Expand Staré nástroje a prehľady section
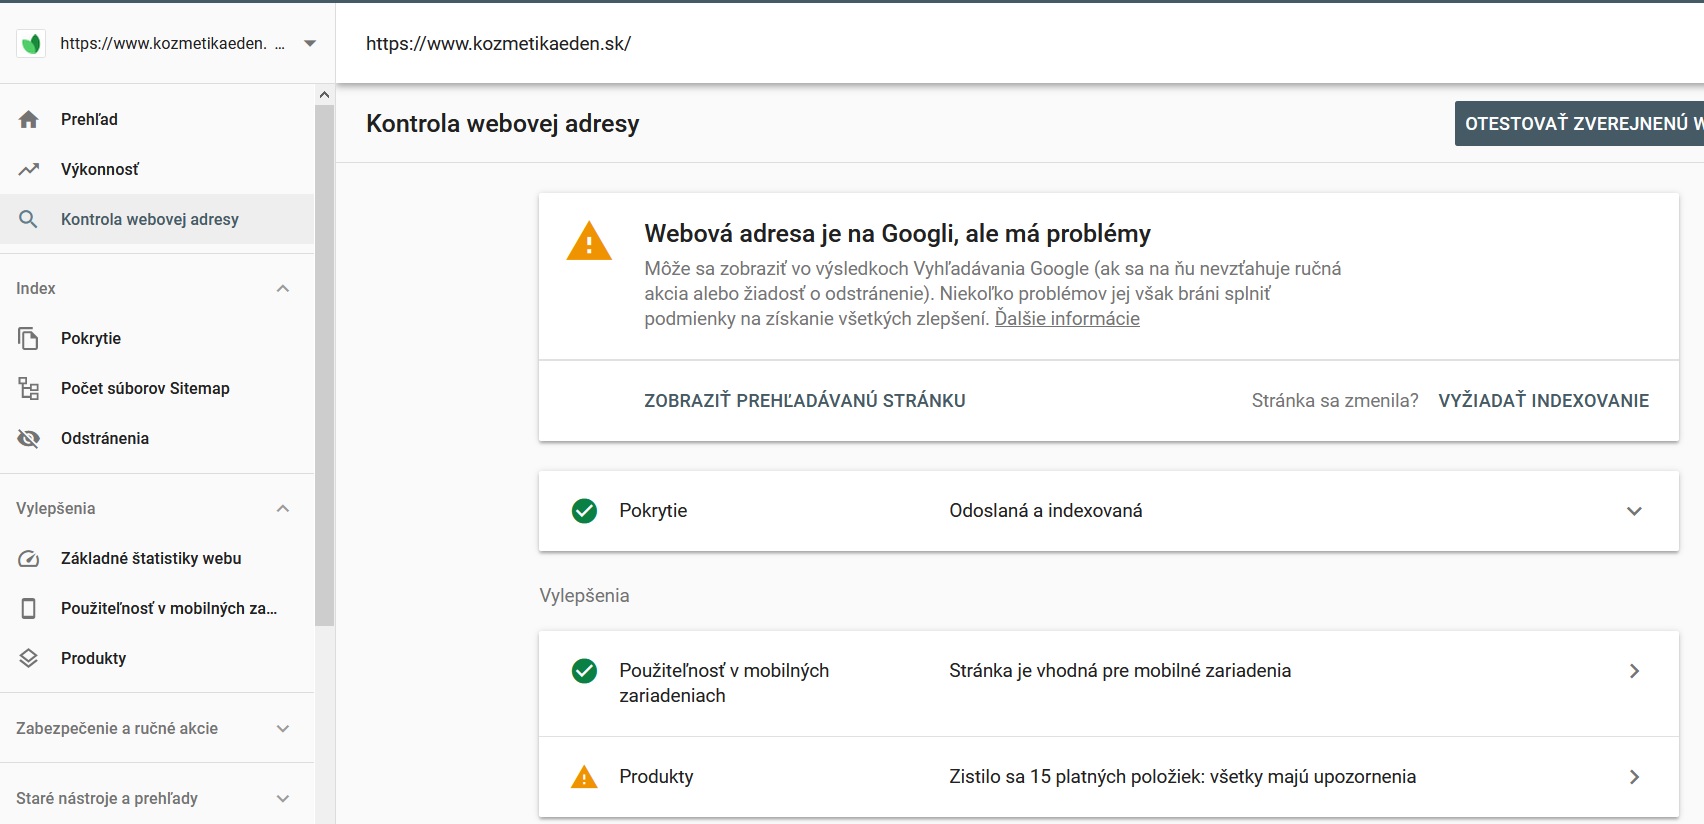1704x824 pixels. click(x=283, y=798)
